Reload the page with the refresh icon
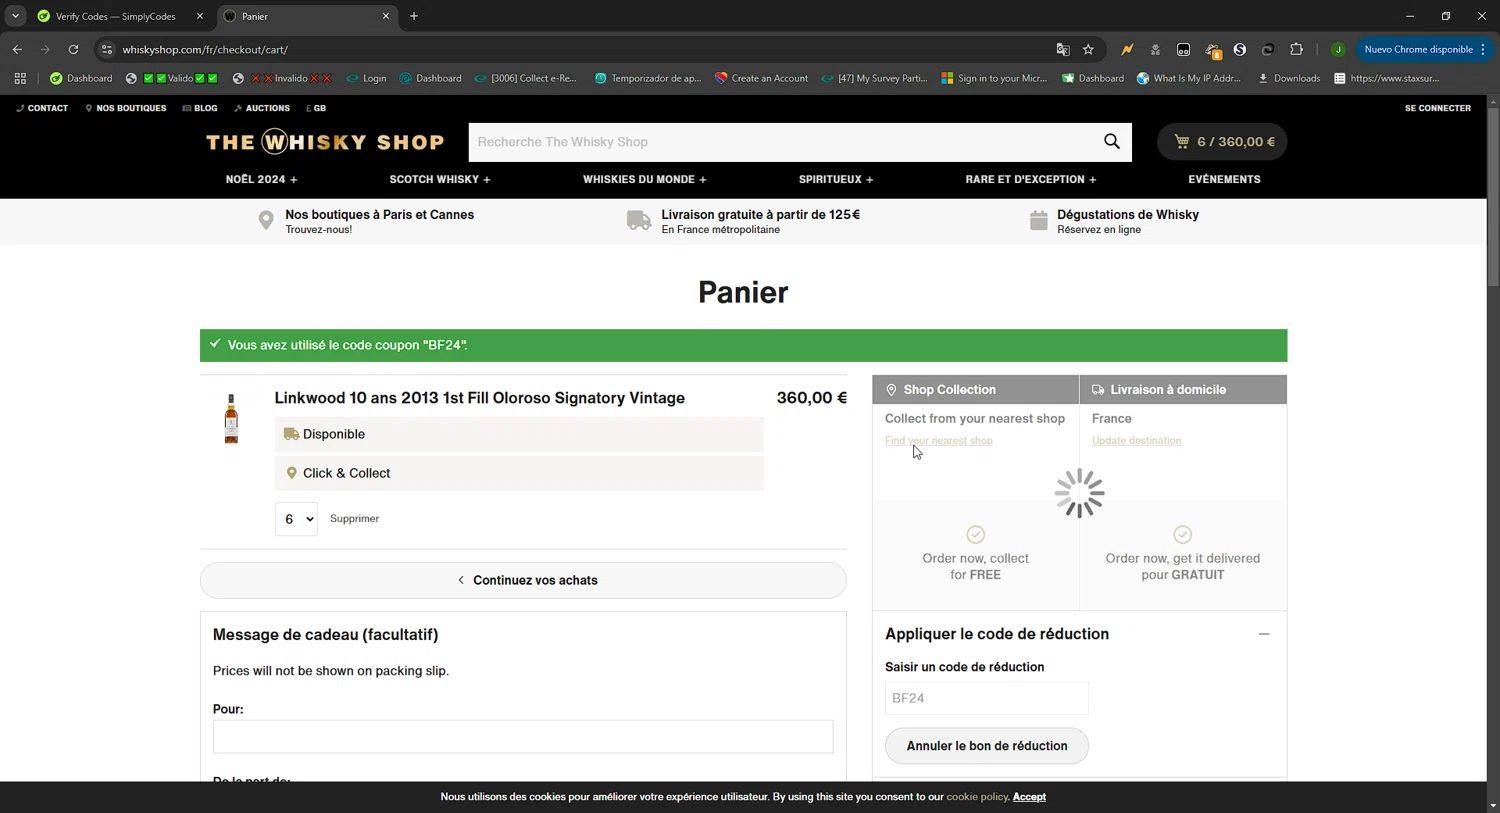The width and height of the screenshot is (1500, 813). pyautogui.click(x=73, y=49)
